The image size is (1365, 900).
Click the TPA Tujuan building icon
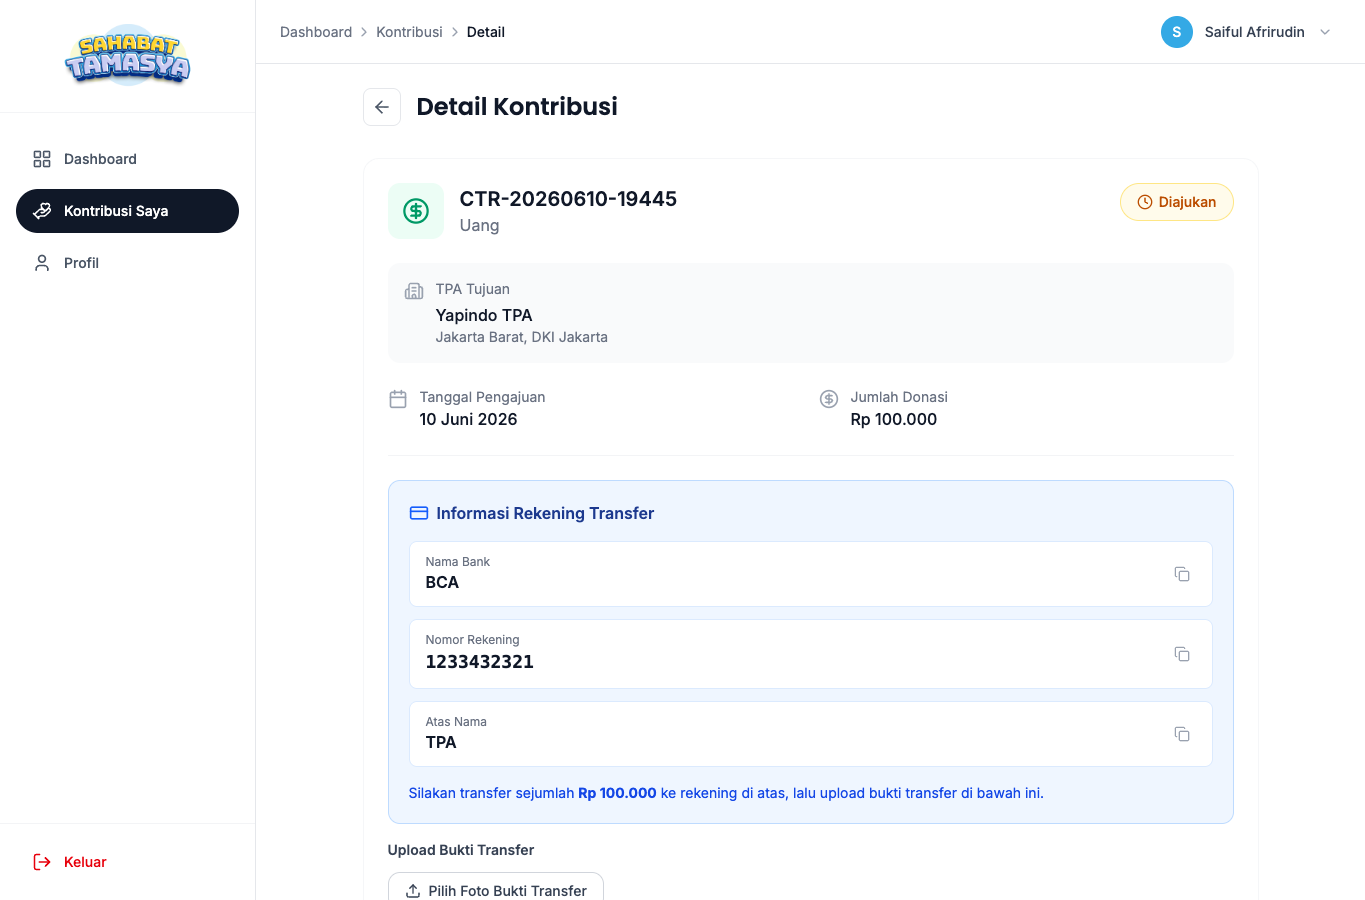(414, 291)
